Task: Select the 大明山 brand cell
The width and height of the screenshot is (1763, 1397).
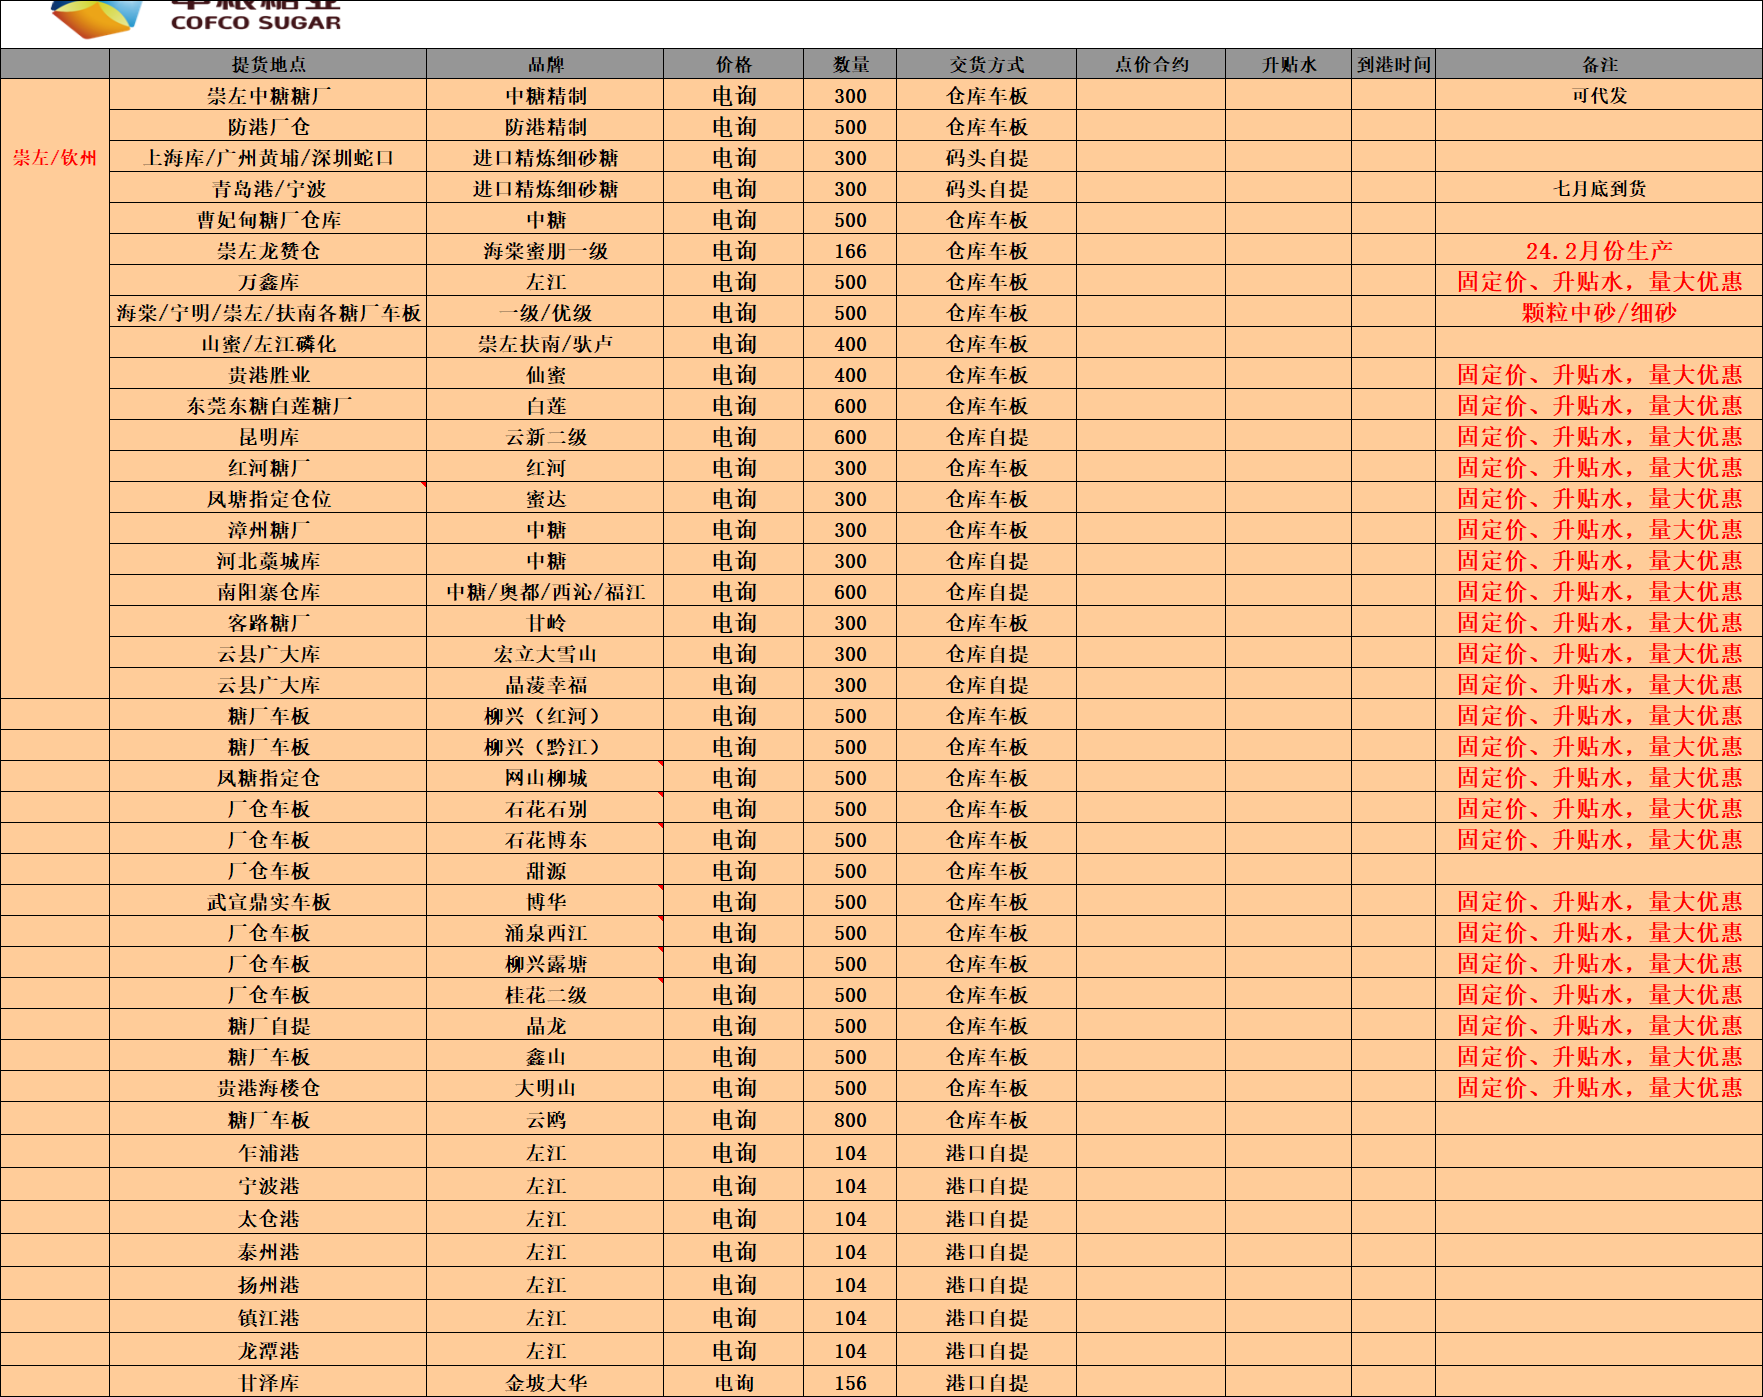Action: pos(545,1088)
